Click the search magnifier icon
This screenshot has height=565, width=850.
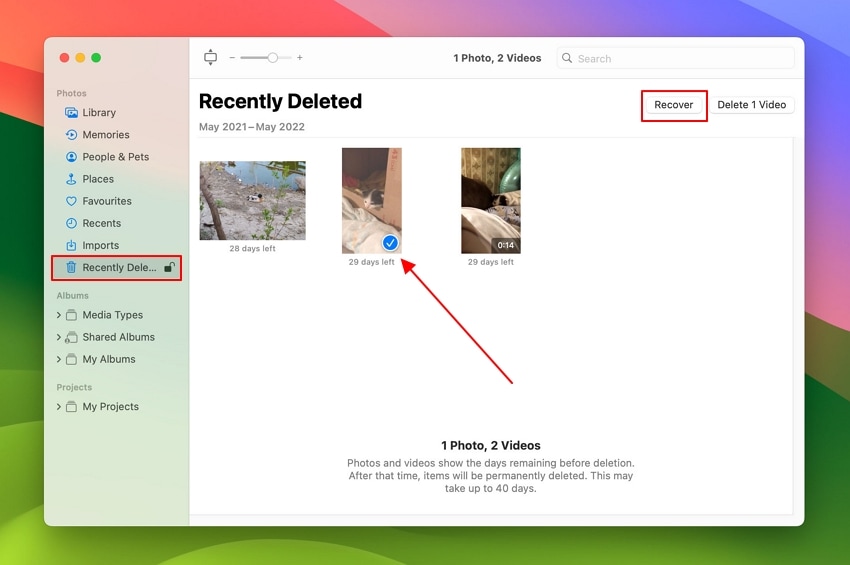567,58
